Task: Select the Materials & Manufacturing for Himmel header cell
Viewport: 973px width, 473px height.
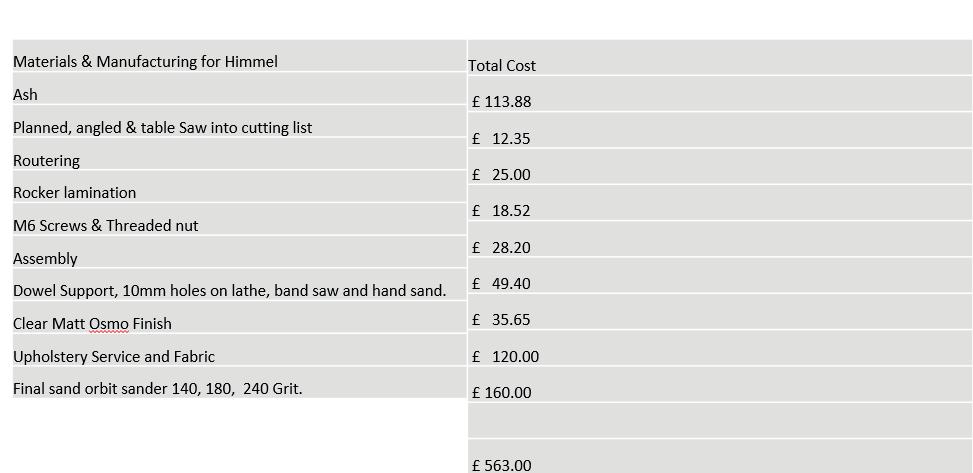Action: [x=240, y=56]
